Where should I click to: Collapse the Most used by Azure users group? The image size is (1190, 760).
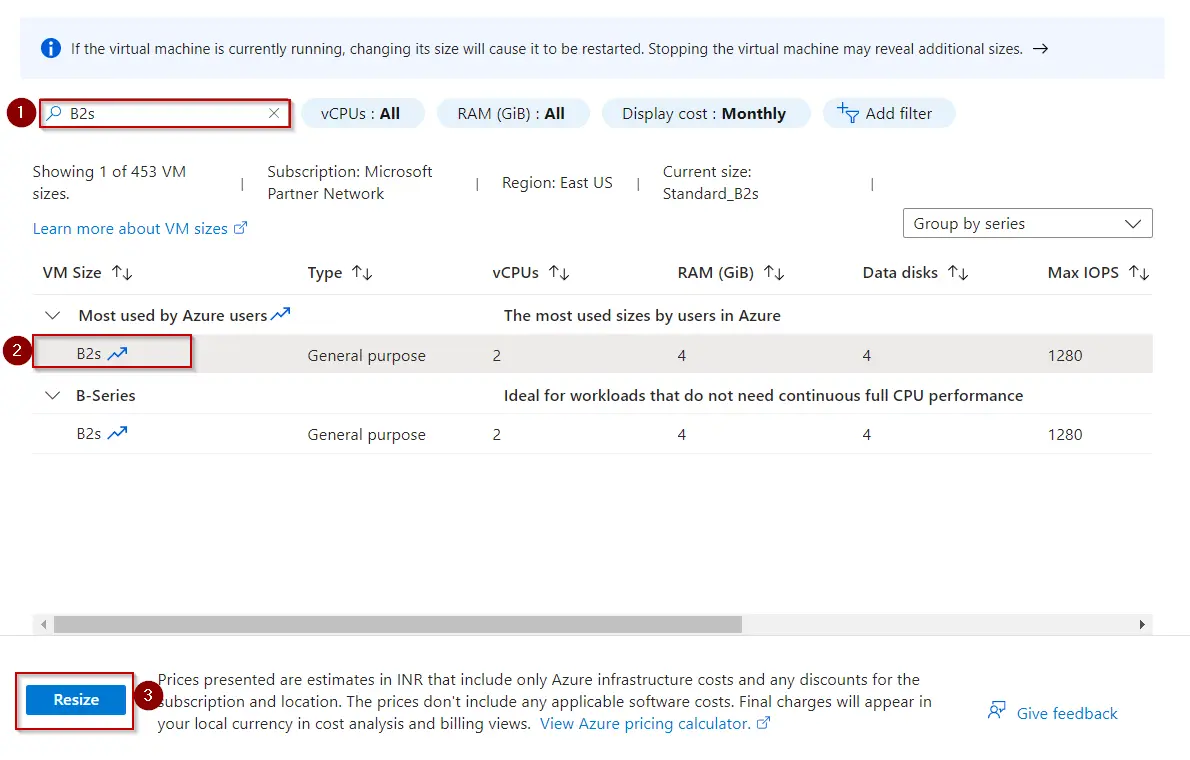[53, 316]
